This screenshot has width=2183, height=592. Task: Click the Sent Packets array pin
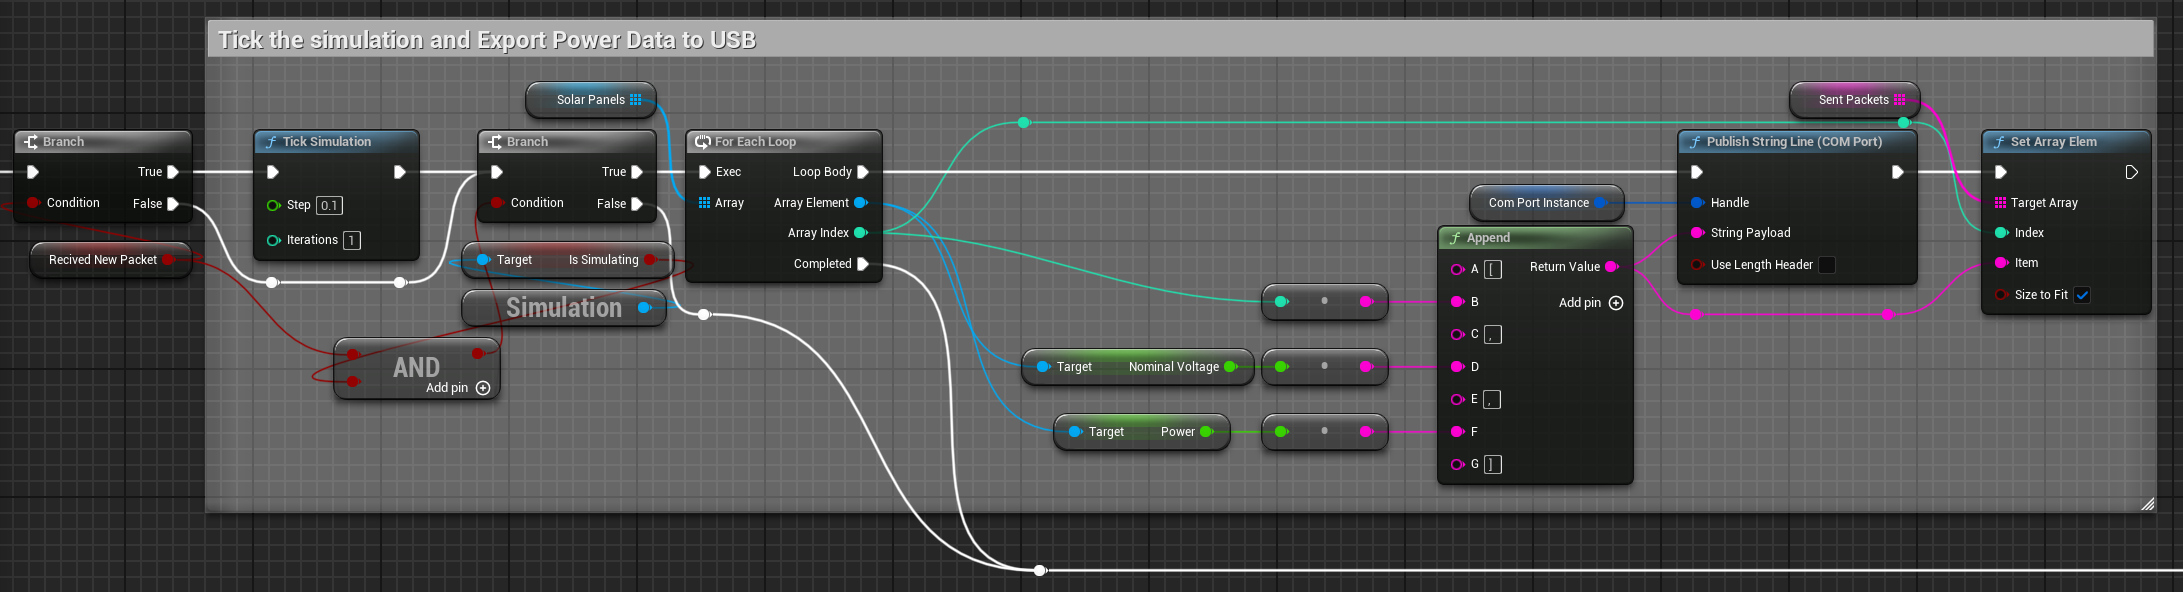1900,100
